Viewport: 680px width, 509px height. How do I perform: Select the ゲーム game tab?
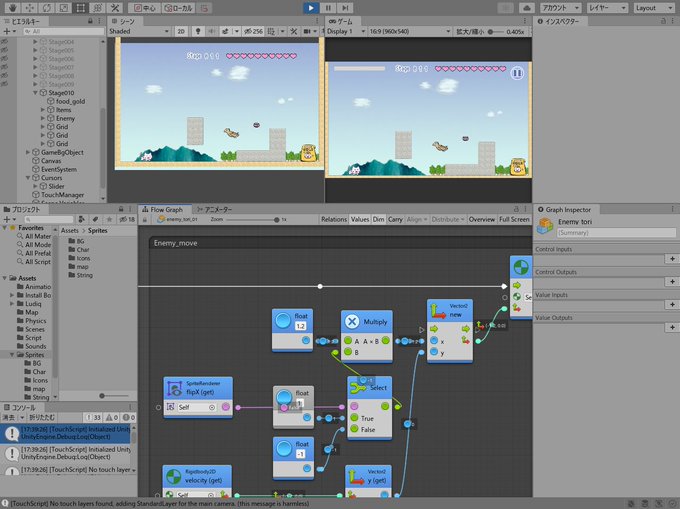pyautogui.click(x=341, y=21)
